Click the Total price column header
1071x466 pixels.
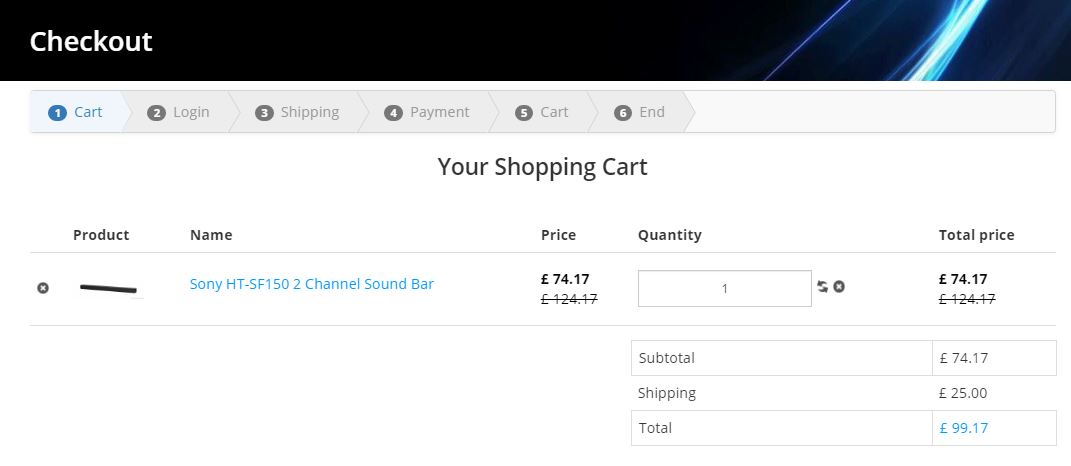[x=976, y=235]
